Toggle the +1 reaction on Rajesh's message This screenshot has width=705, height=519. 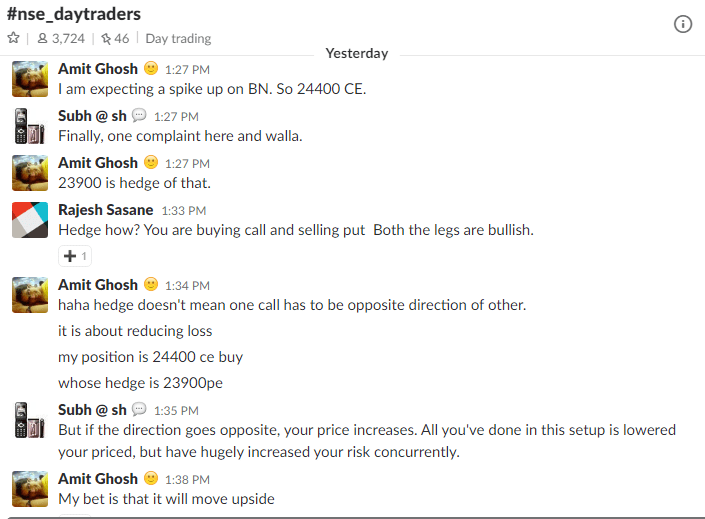point(75,256)
